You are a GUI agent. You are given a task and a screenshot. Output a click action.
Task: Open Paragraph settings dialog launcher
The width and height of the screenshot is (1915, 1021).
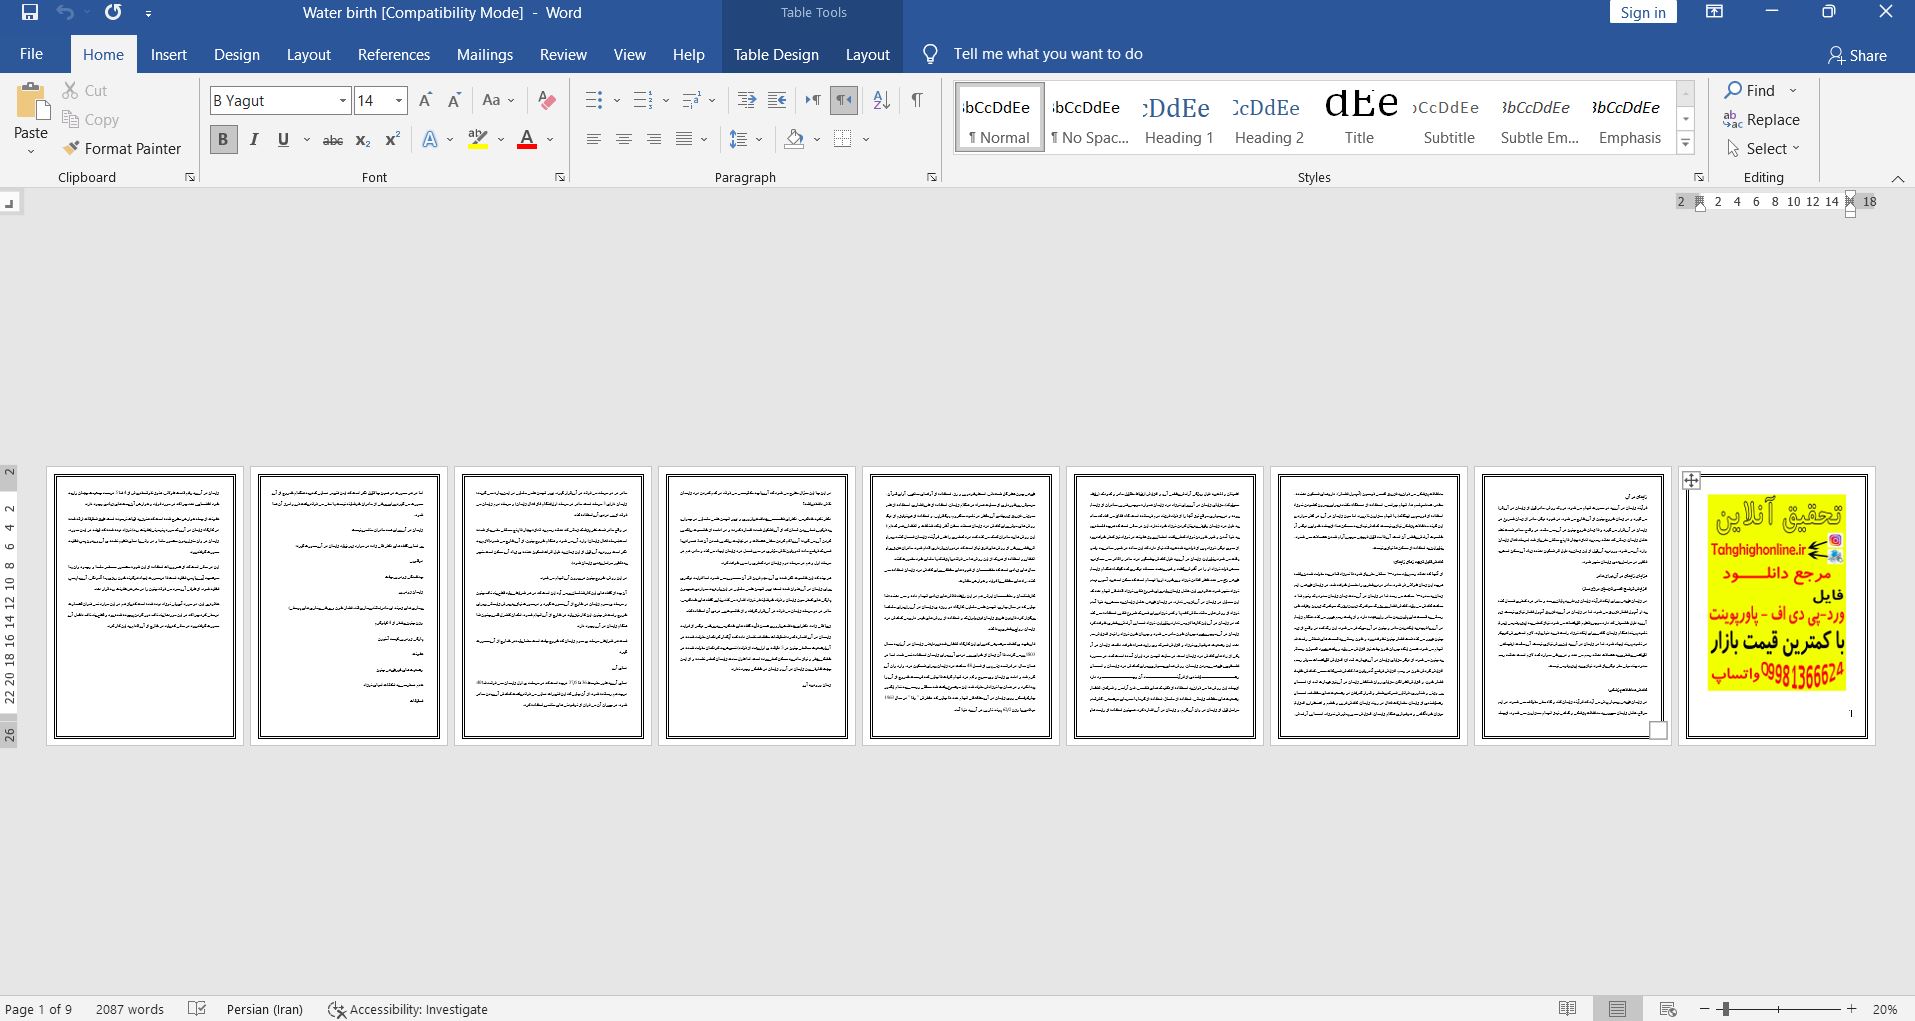pyautogui.click(x=932, y=177)
